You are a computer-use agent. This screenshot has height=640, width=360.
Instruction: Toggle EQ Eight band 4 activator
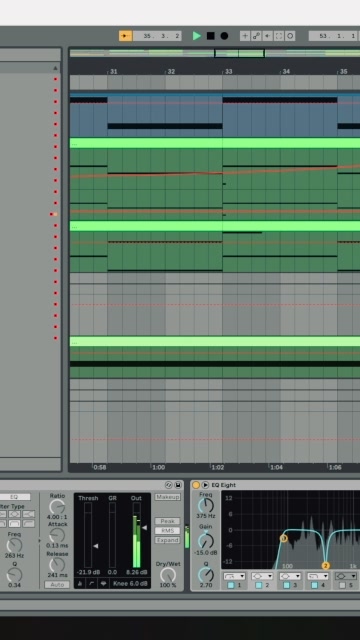tap(314, 585)
